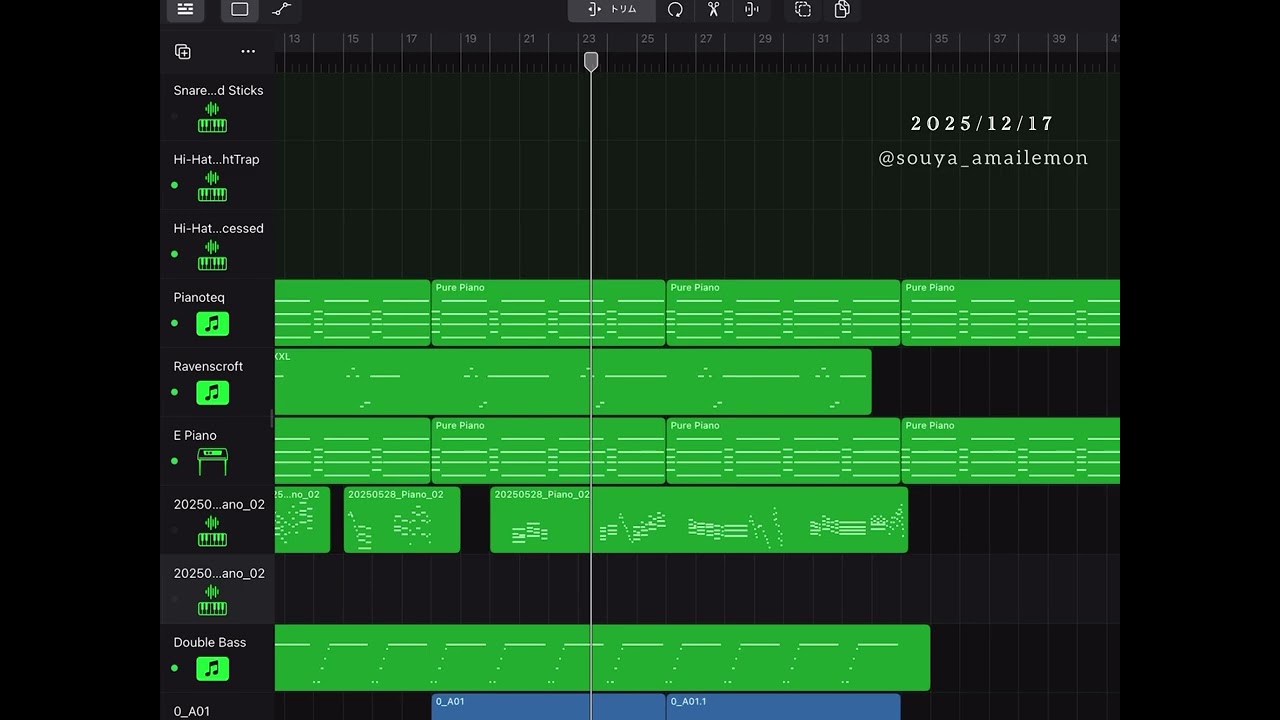This screenshot has height=720, width=1280.
Task: Toggle the Hi-Hat...cessed track power dot
Action: click(175, 254)
